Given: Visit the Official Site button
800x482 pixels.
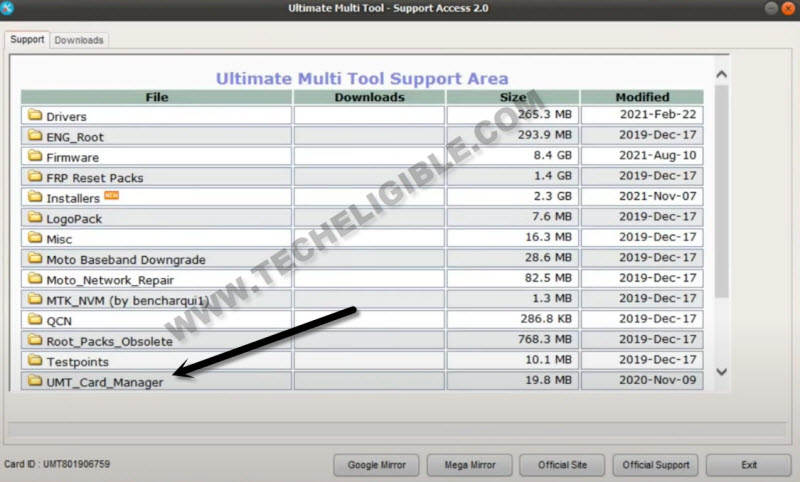Looking at the screenshot, I should tap(562, 465).
